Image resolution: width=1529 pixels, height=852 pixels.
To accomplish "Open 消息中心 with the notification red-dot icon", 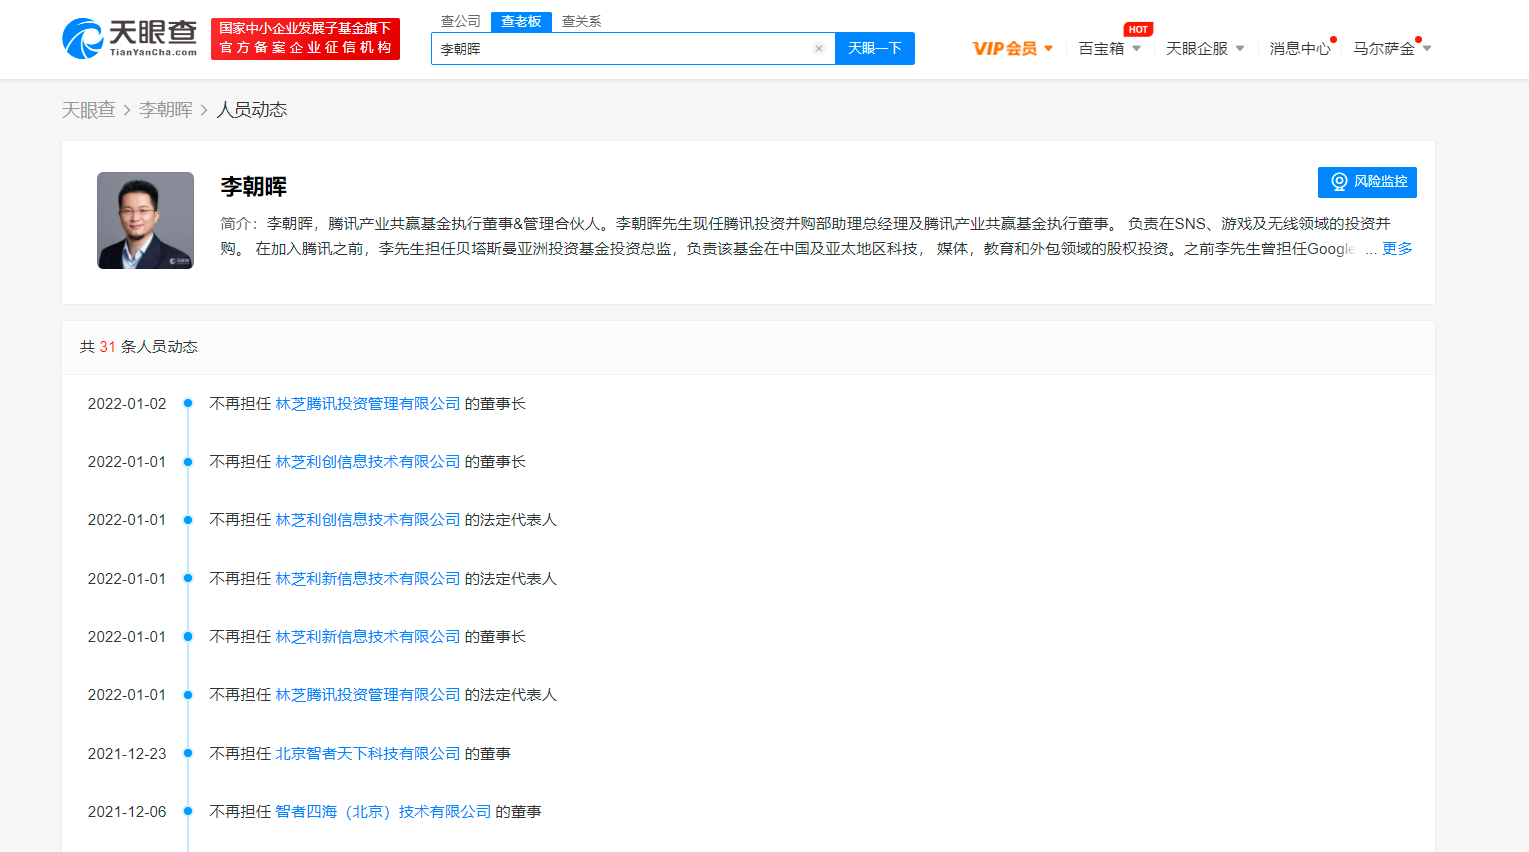I will (1298, 46).
